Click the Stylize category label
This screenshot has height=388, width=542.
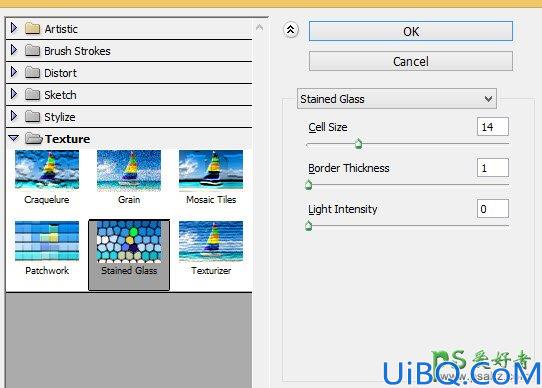click(59, 117)
